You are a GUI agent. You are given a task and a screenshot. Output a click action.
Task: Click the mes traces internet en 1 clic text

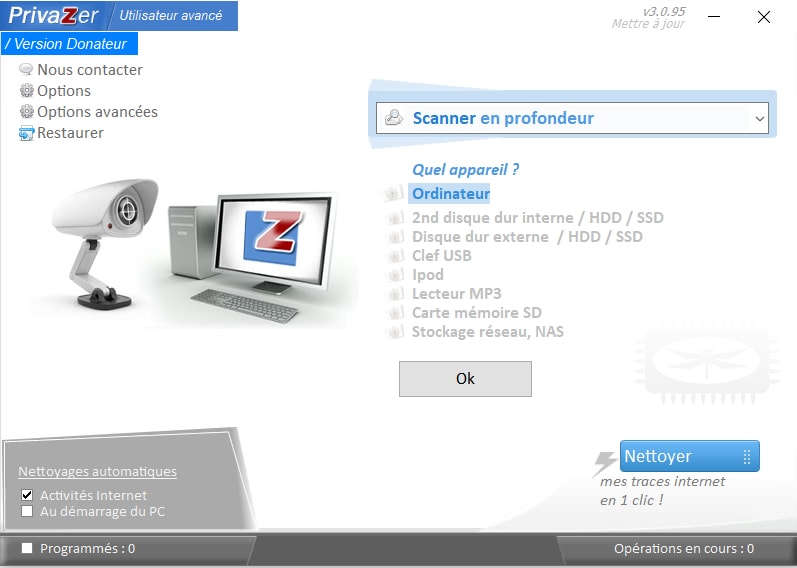click(662, 491)
